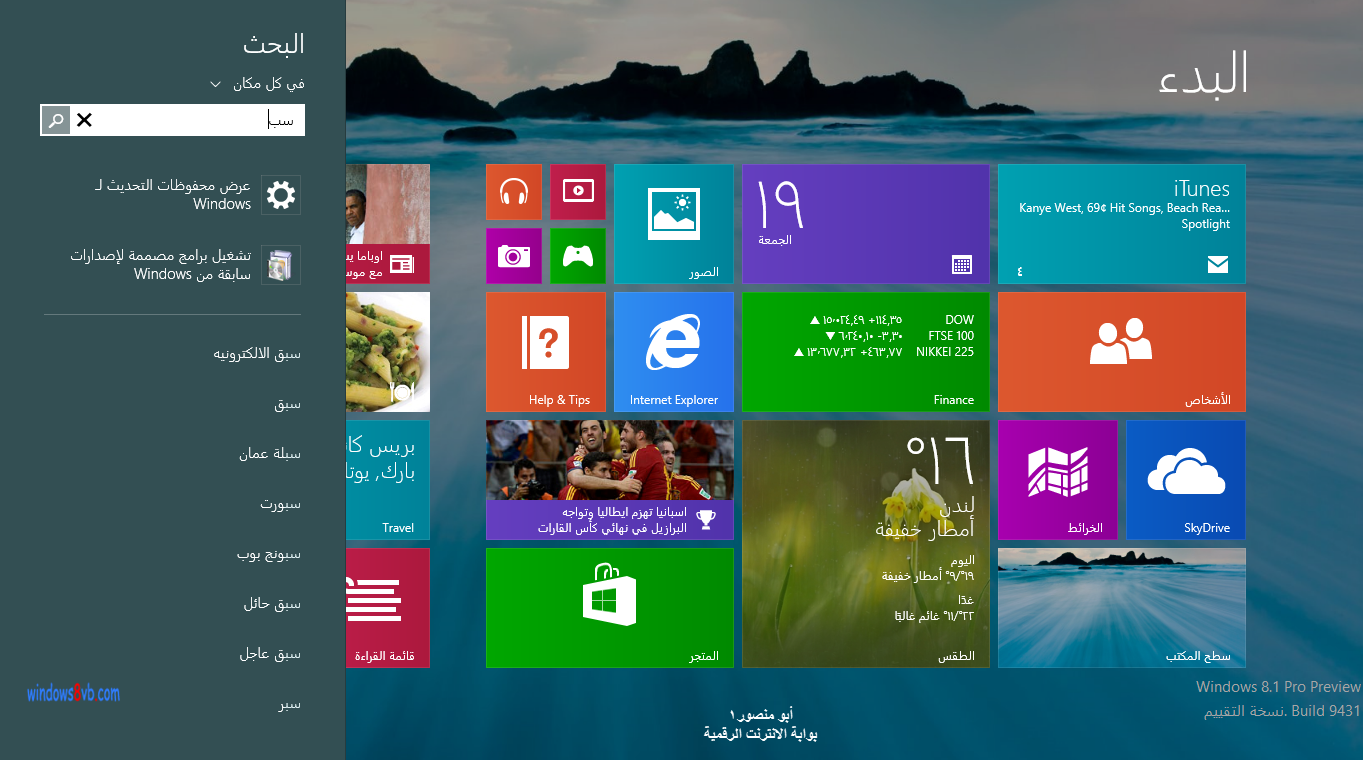This screenshot has width=1363, height=760.
Task: Clear the search box with X button
Action: click(x=85, y=121)
